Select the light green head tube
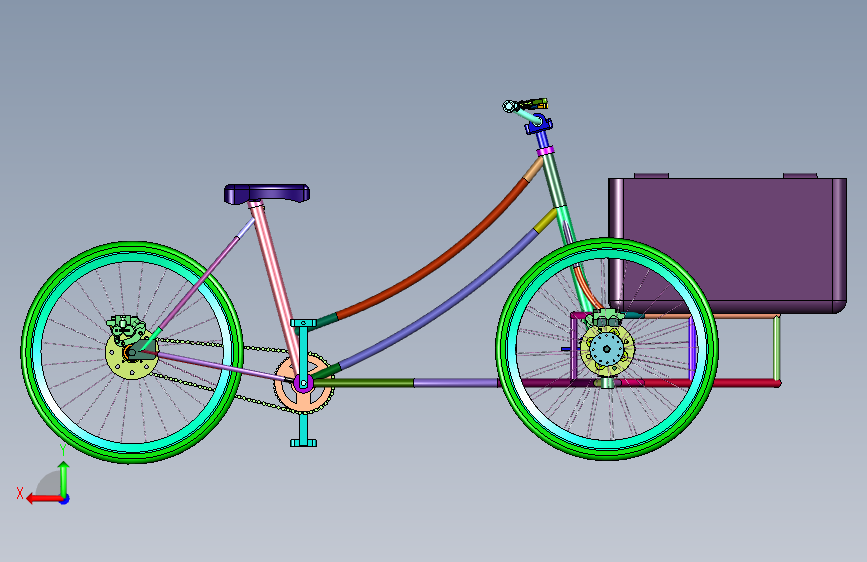This screenshot has width=867, height=562. point(556,180)
